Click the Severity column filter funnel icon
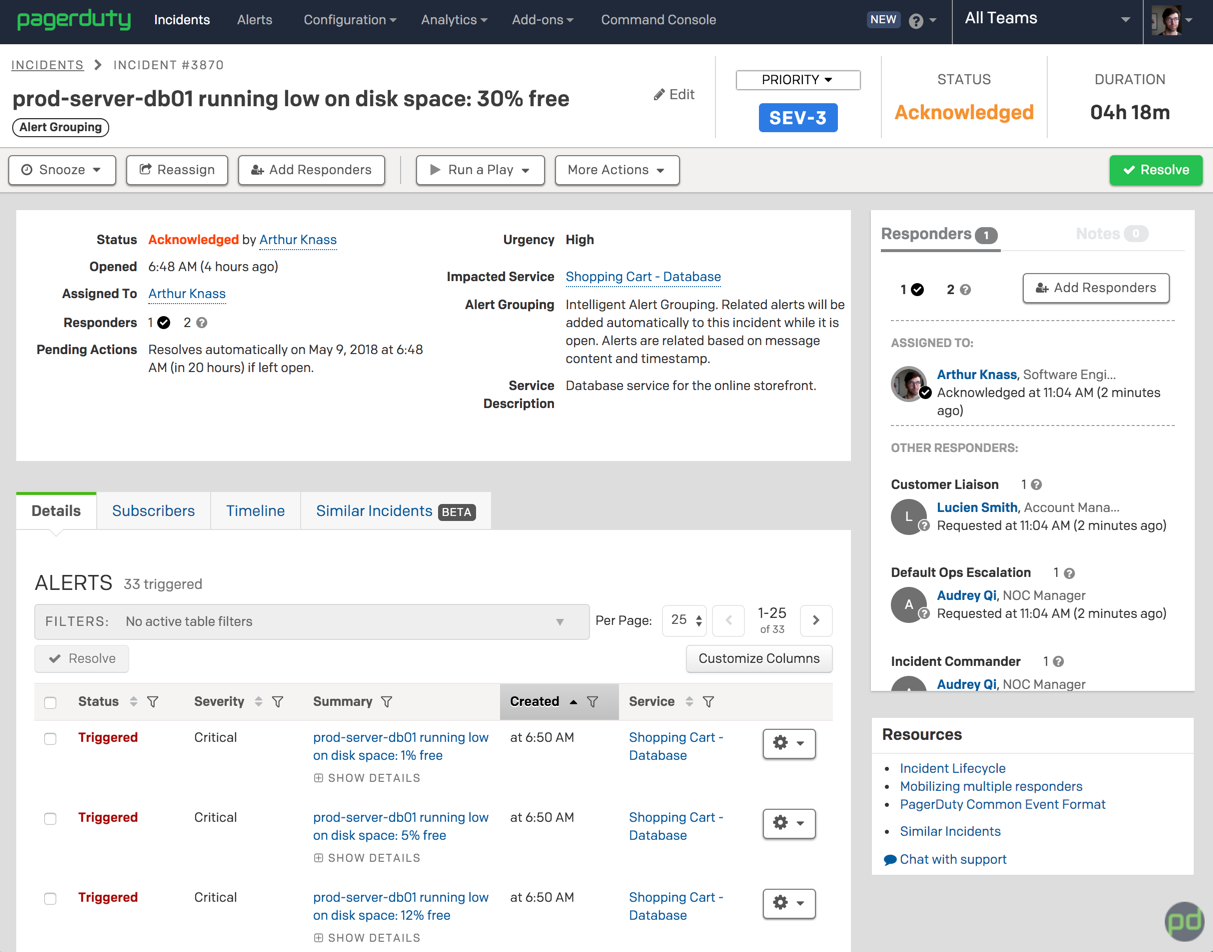Image resolution: width=1213 pixels, height=952 pixels. pos(278,702)
